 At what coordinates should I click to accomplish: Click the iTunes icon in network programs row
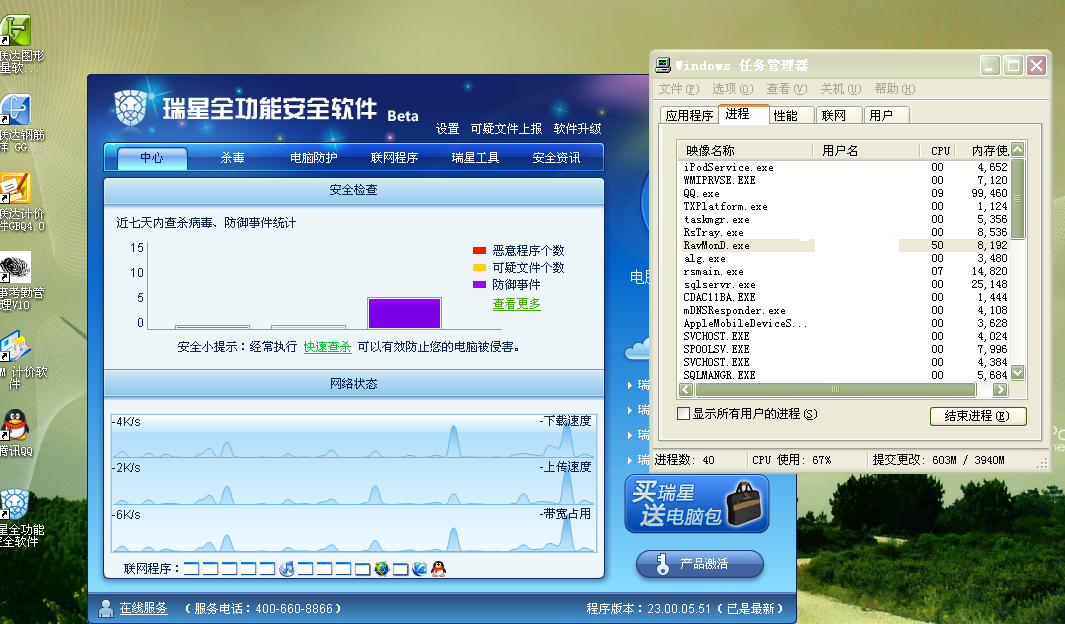coord(287,569)
